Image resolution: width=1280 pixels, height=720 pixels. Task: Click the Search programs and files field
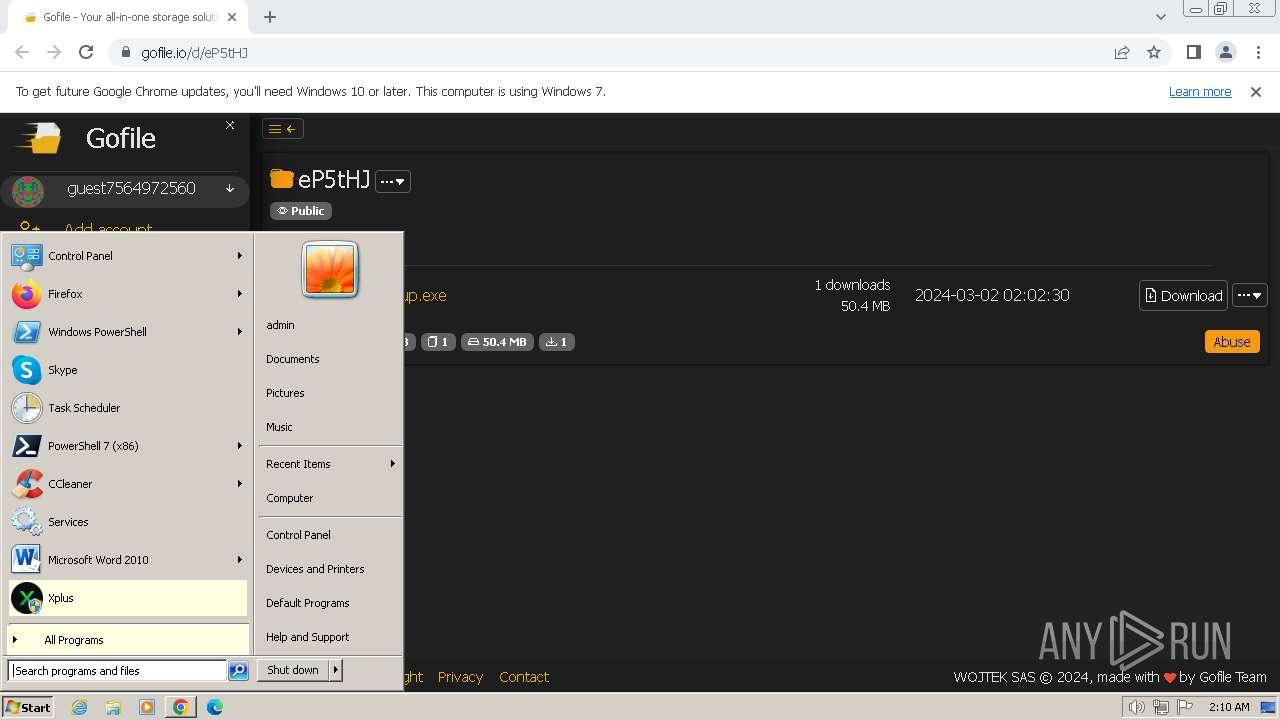coord(117,671)
